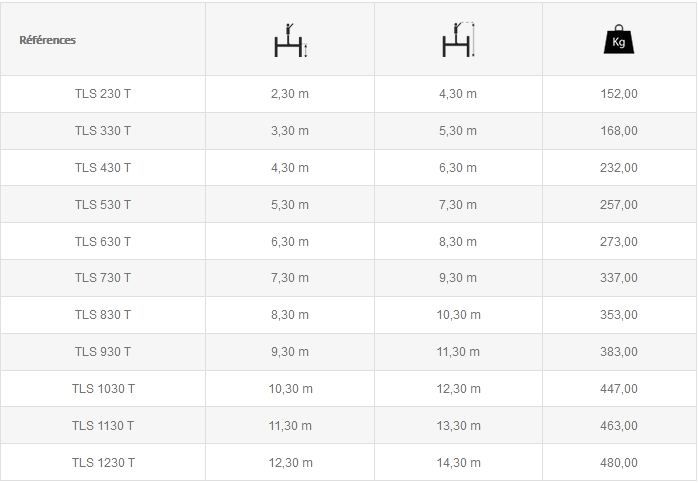
Task: Click the Kg weight icon
Action: pyautogui.click(x=619, y=40)
